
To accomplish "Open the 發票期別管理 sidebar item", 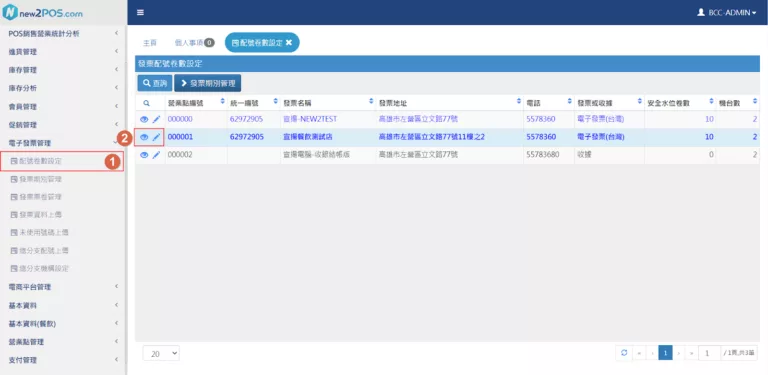I will 37,179.
